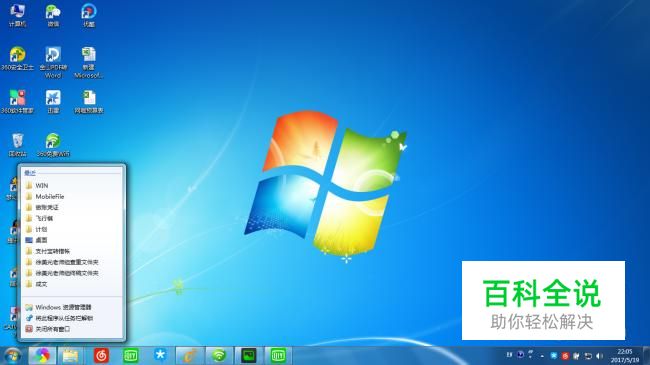
Task: Open the orange Internet Explorer taskbar icon
Action: [190, 355]
